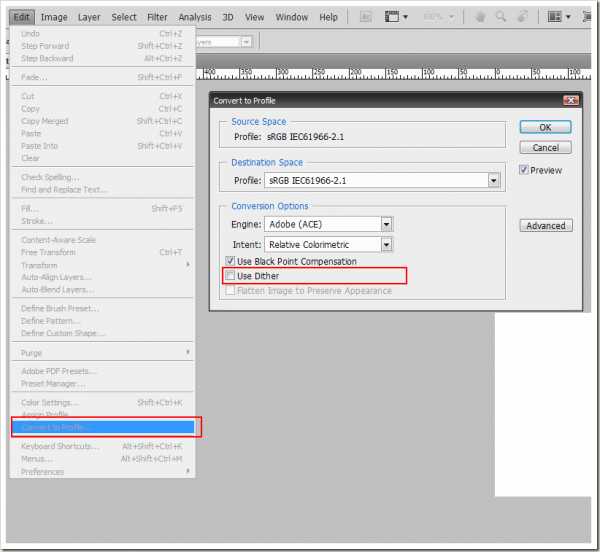
Task: Choose Preset Manager in Edit menu
Action: (103, 384)
